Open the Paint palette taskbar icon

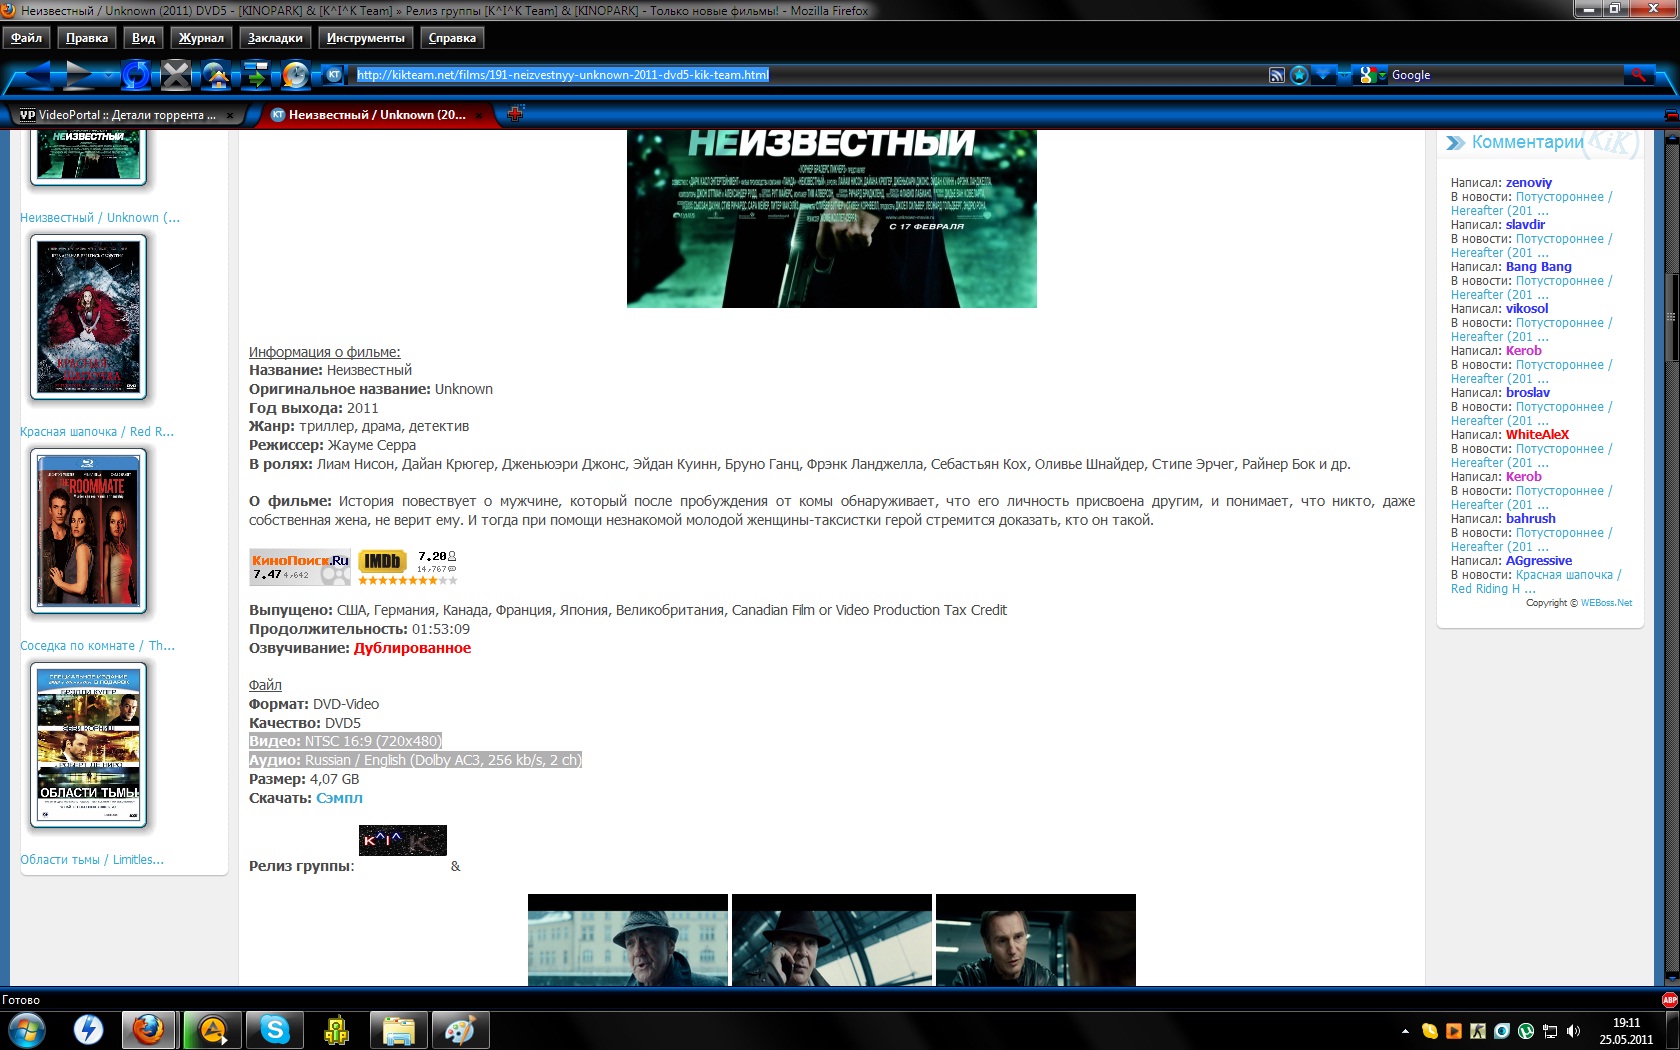click(x=461, y=1029)
